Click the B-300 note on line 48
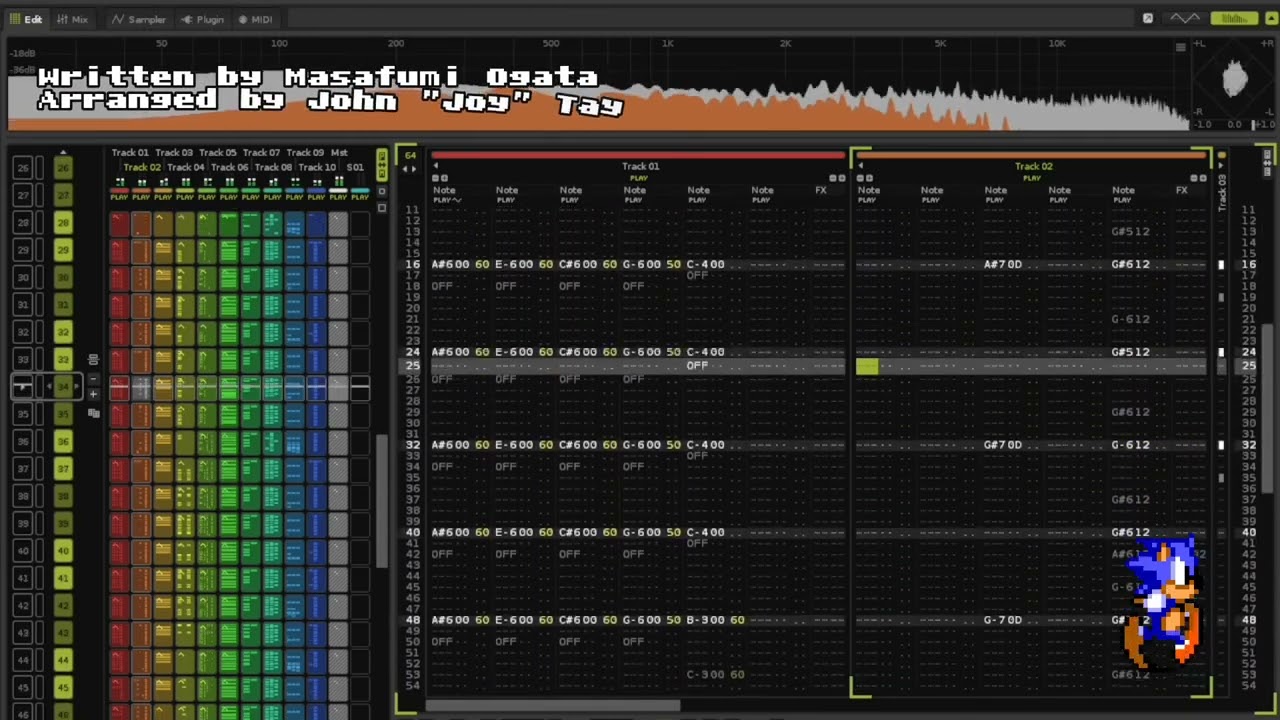1280x720 pixels. [x=706, y=620]
